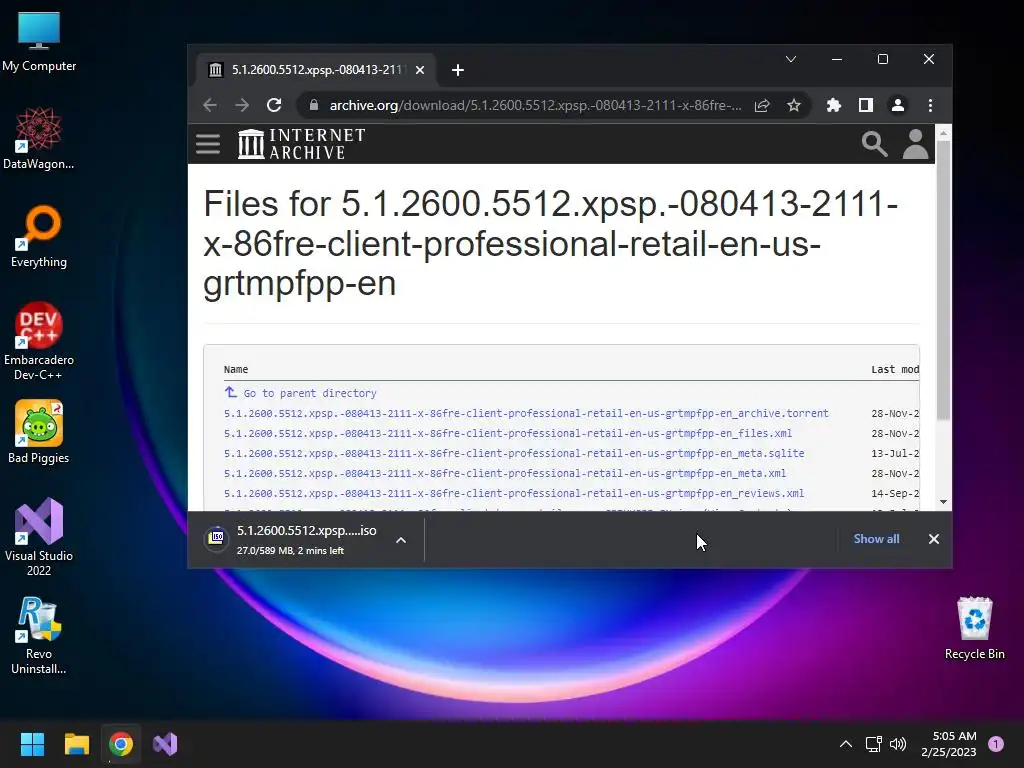
Task: Go to the Internet Archive home logo
Action: [x=302, y=144]
